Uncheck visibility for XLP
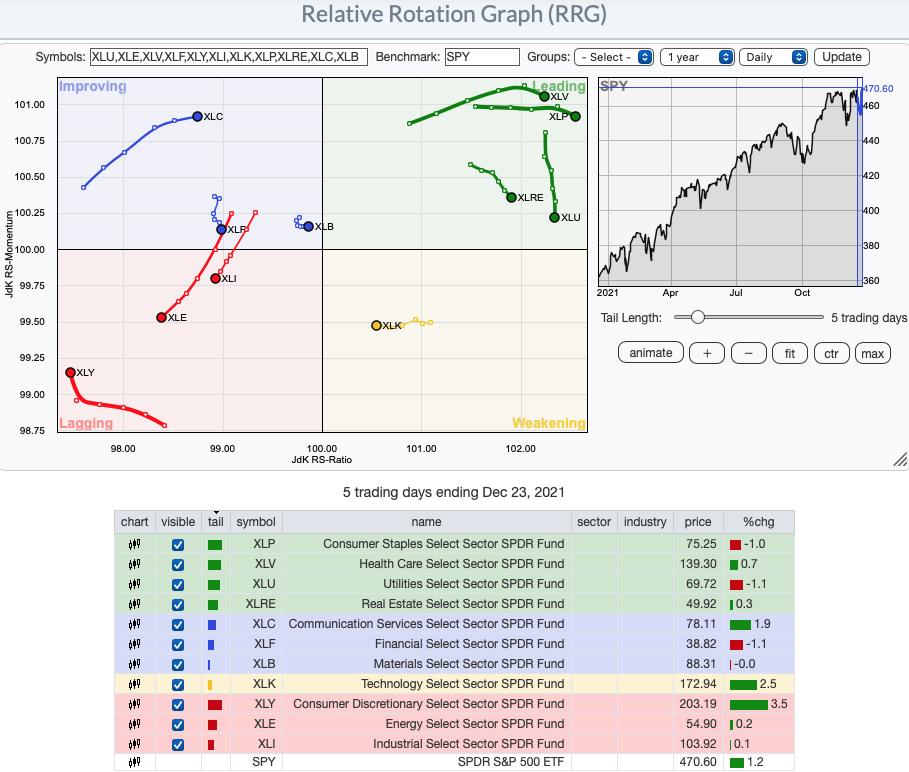Screen dimensions: 909x772 pos(178,545)
